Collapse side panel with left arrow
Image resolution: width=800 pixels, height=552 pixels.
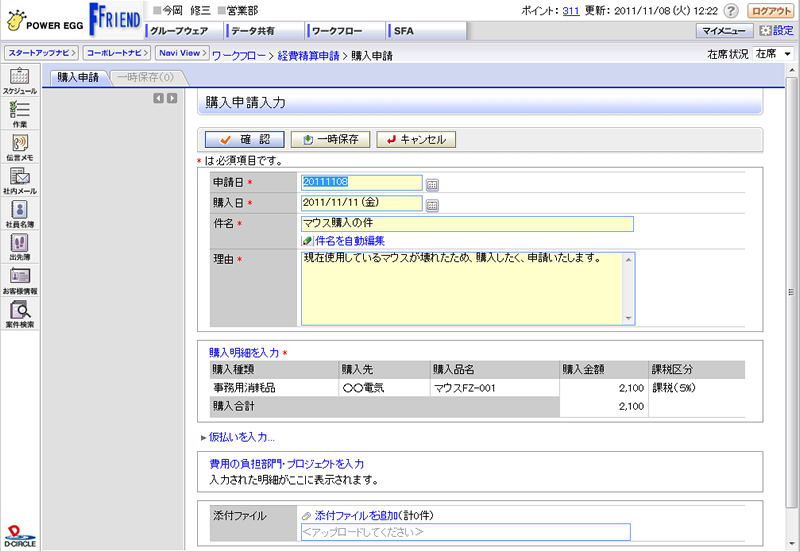(159, 98)
